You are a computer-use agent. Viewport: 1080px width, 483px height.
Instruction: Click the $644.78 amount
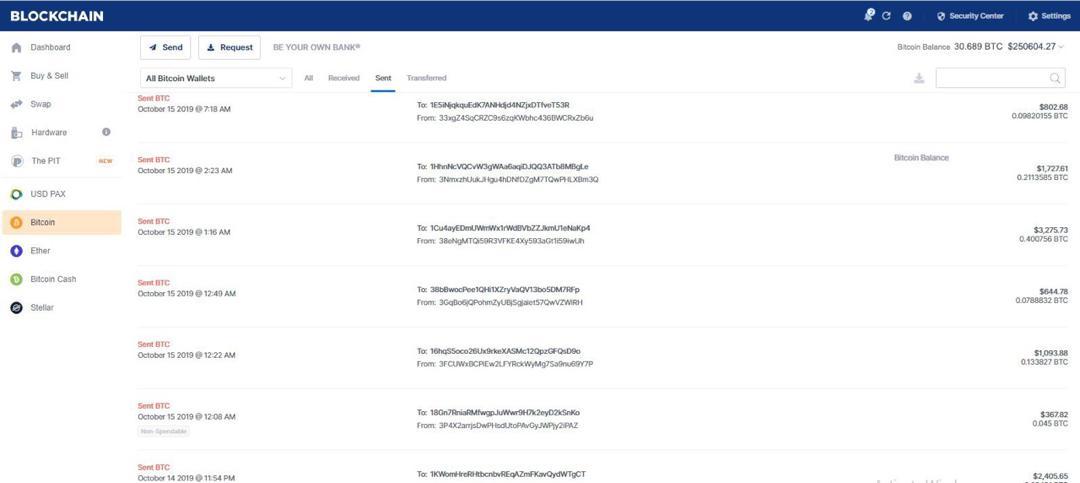coord(1053,291)
